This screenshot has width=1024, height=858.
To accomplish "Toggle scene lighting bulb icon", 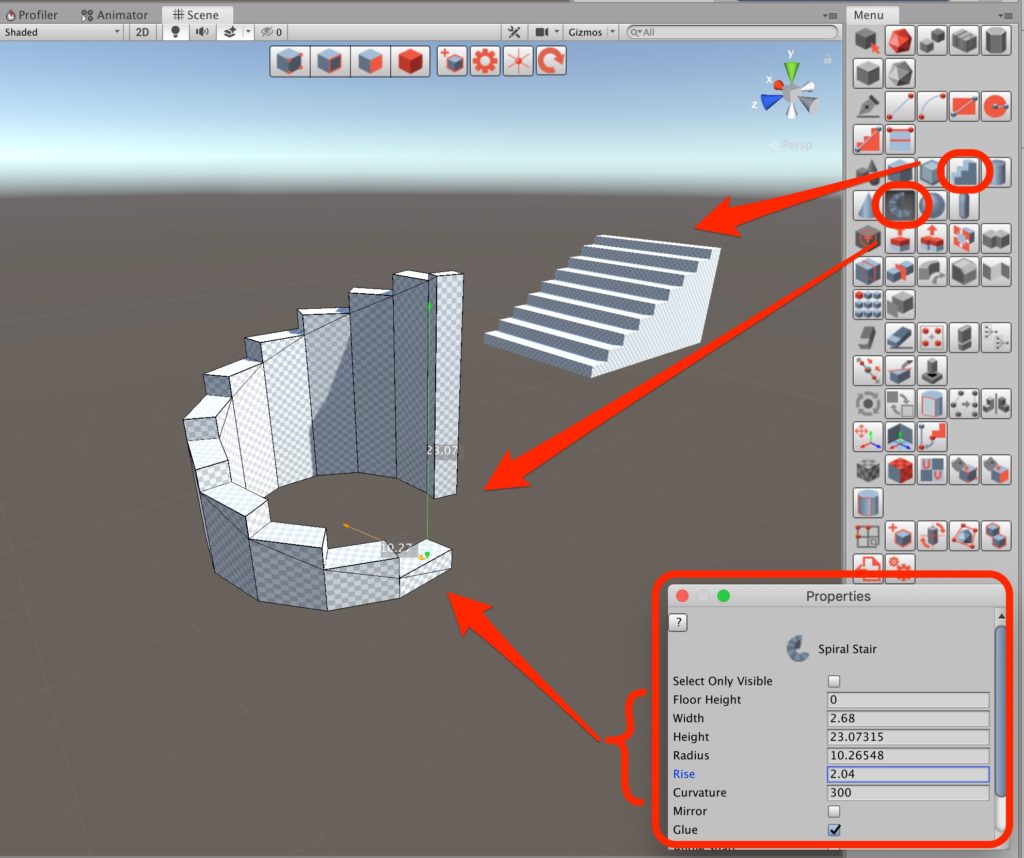I will (176, 32).
